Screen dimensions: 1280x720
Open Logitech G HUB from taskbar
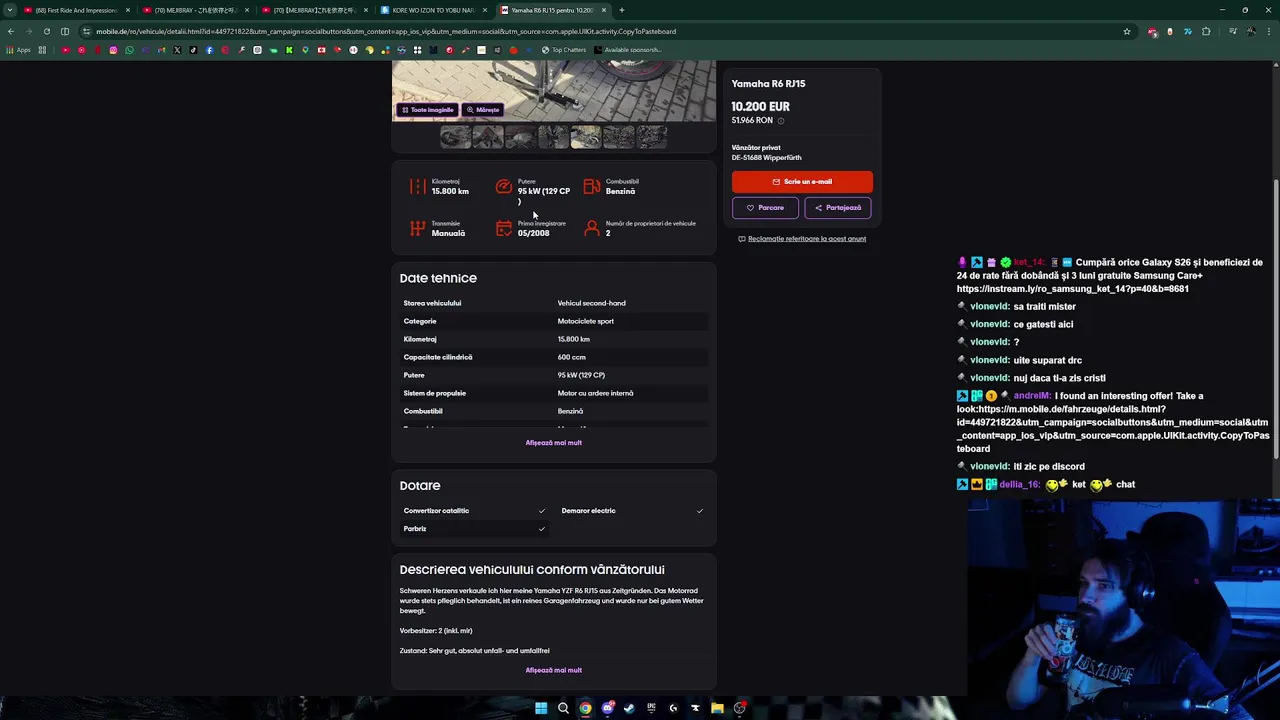[673, 708]
